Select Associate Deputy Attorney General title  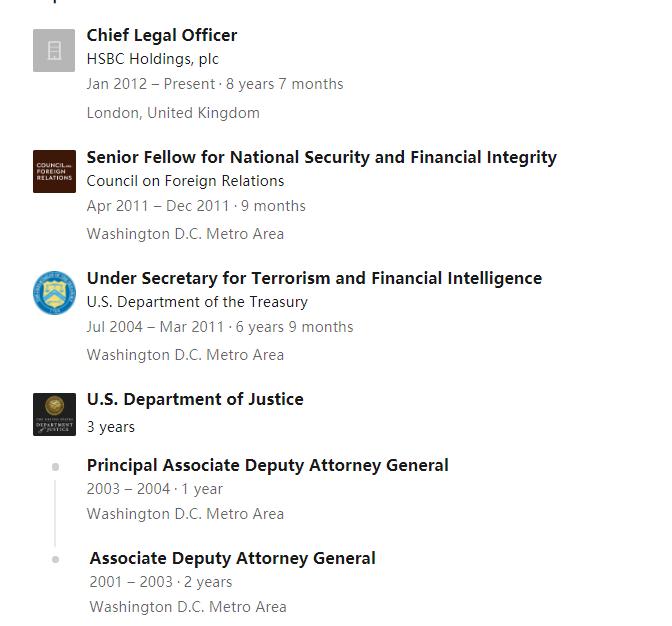(232, 558)
